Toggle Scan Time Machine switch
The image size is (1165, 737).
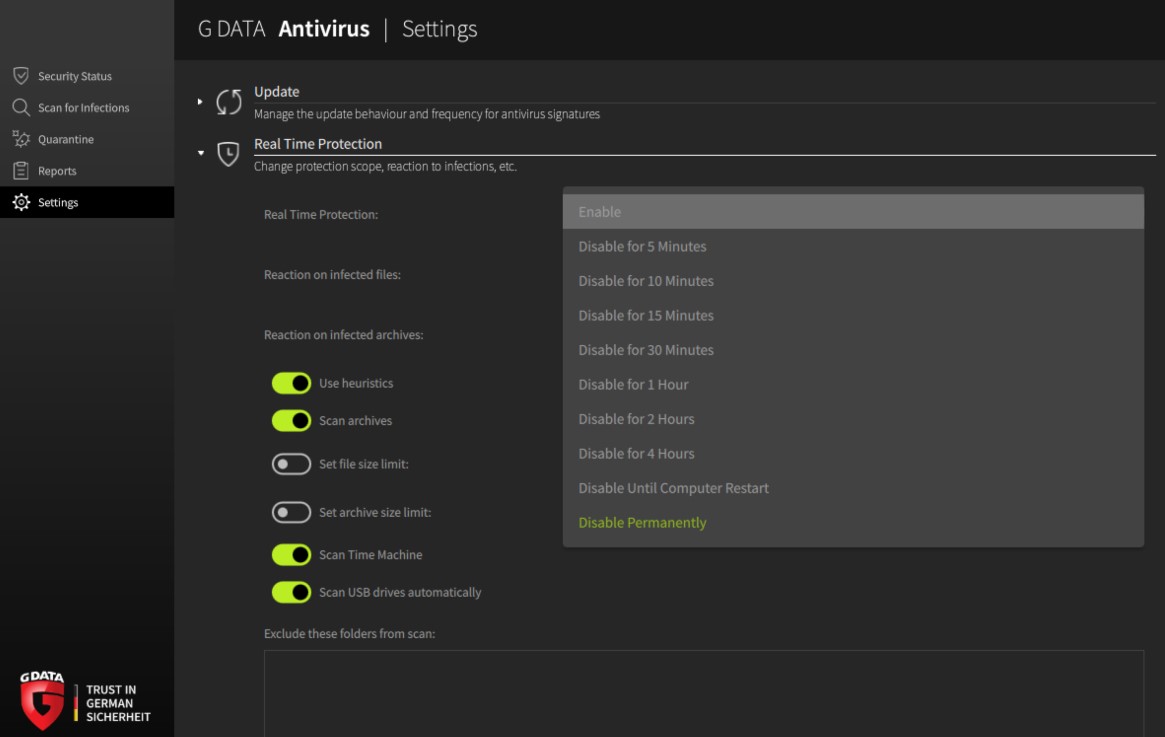(291, 554)
